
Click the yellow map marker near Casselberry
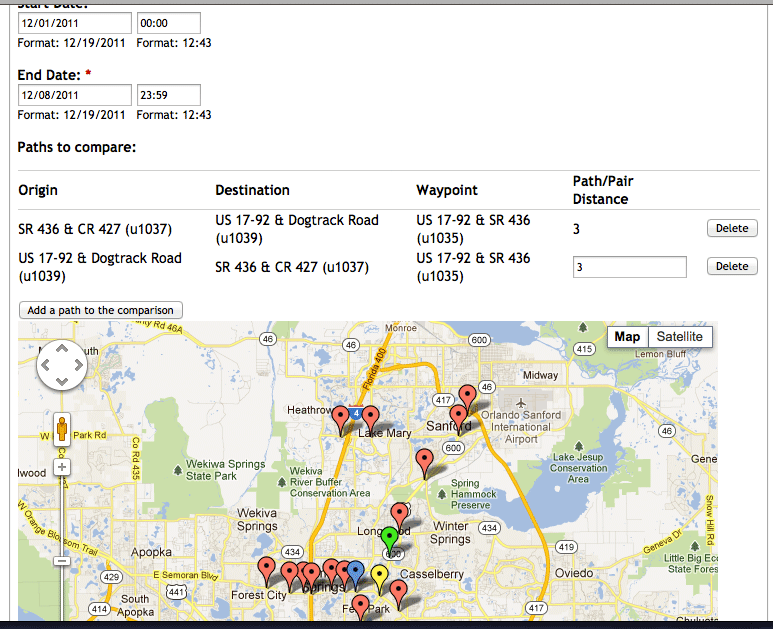click(x=379, y=575)
